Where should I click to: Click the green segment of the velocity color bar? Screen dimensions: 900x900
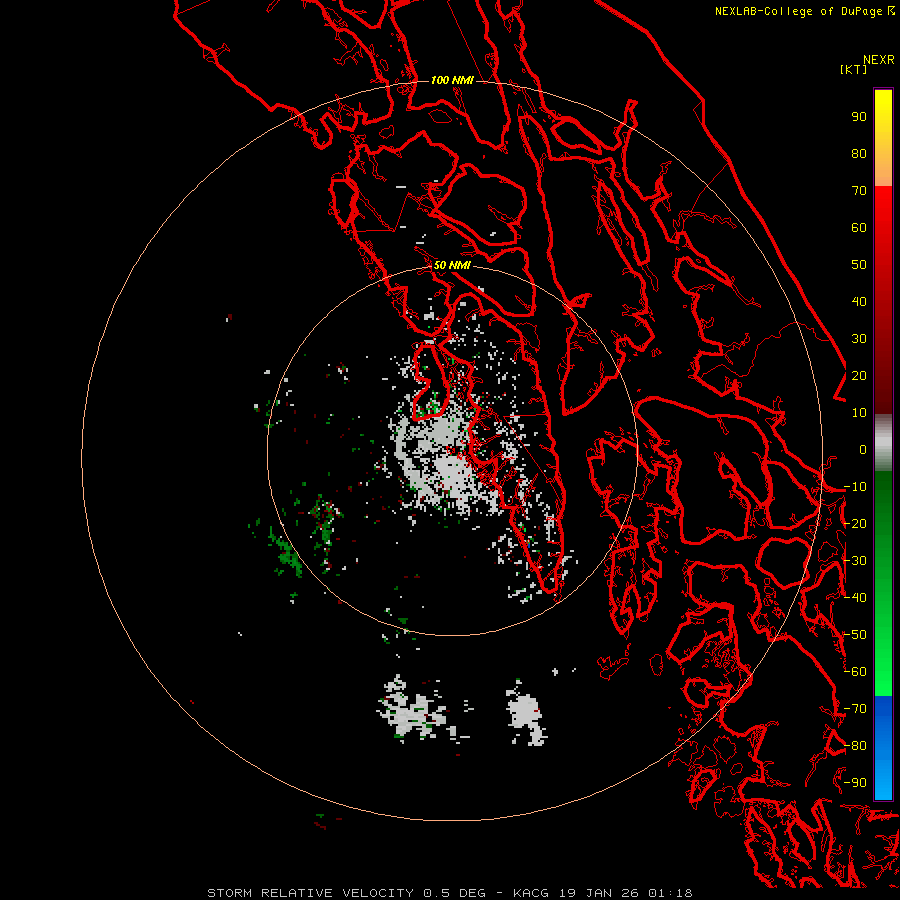[x=883, y=584]
